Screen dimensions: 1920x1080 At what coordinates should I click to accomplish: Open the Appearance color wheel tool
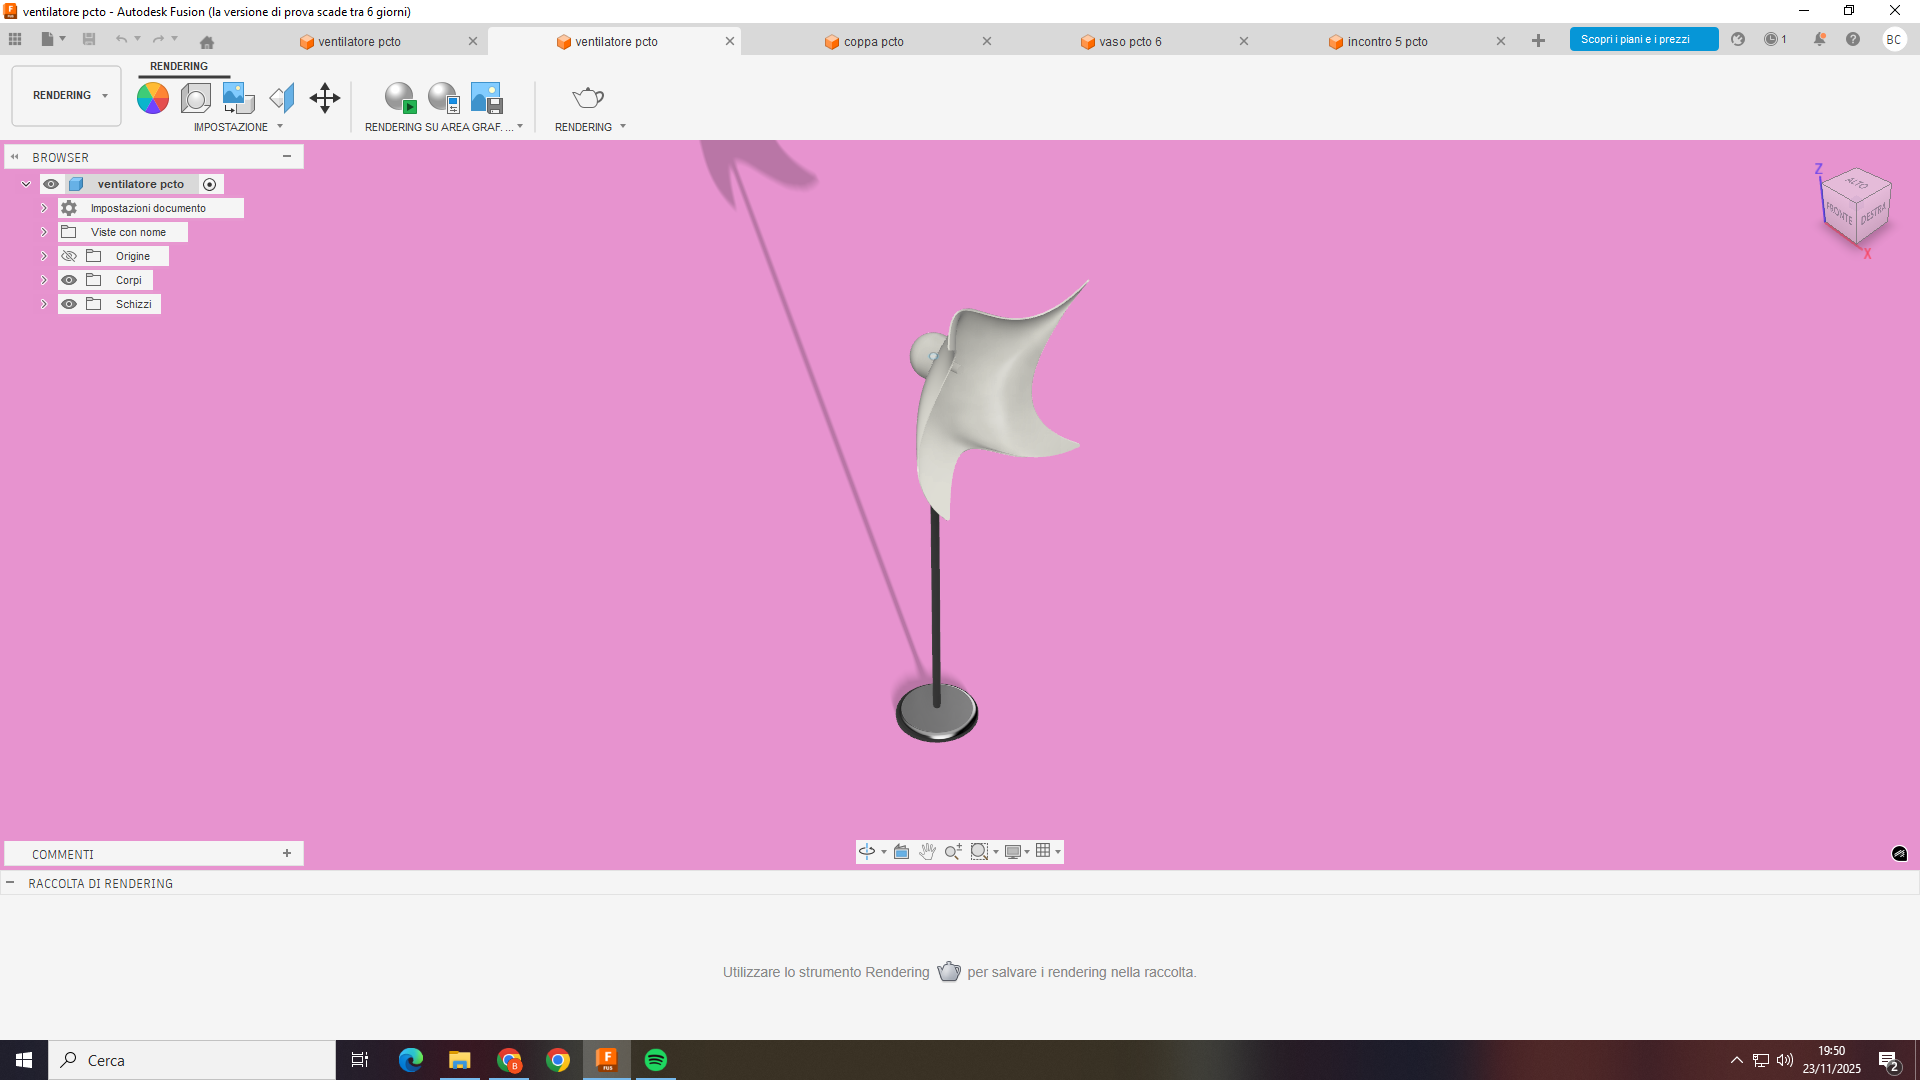click(x=152, y=97)
